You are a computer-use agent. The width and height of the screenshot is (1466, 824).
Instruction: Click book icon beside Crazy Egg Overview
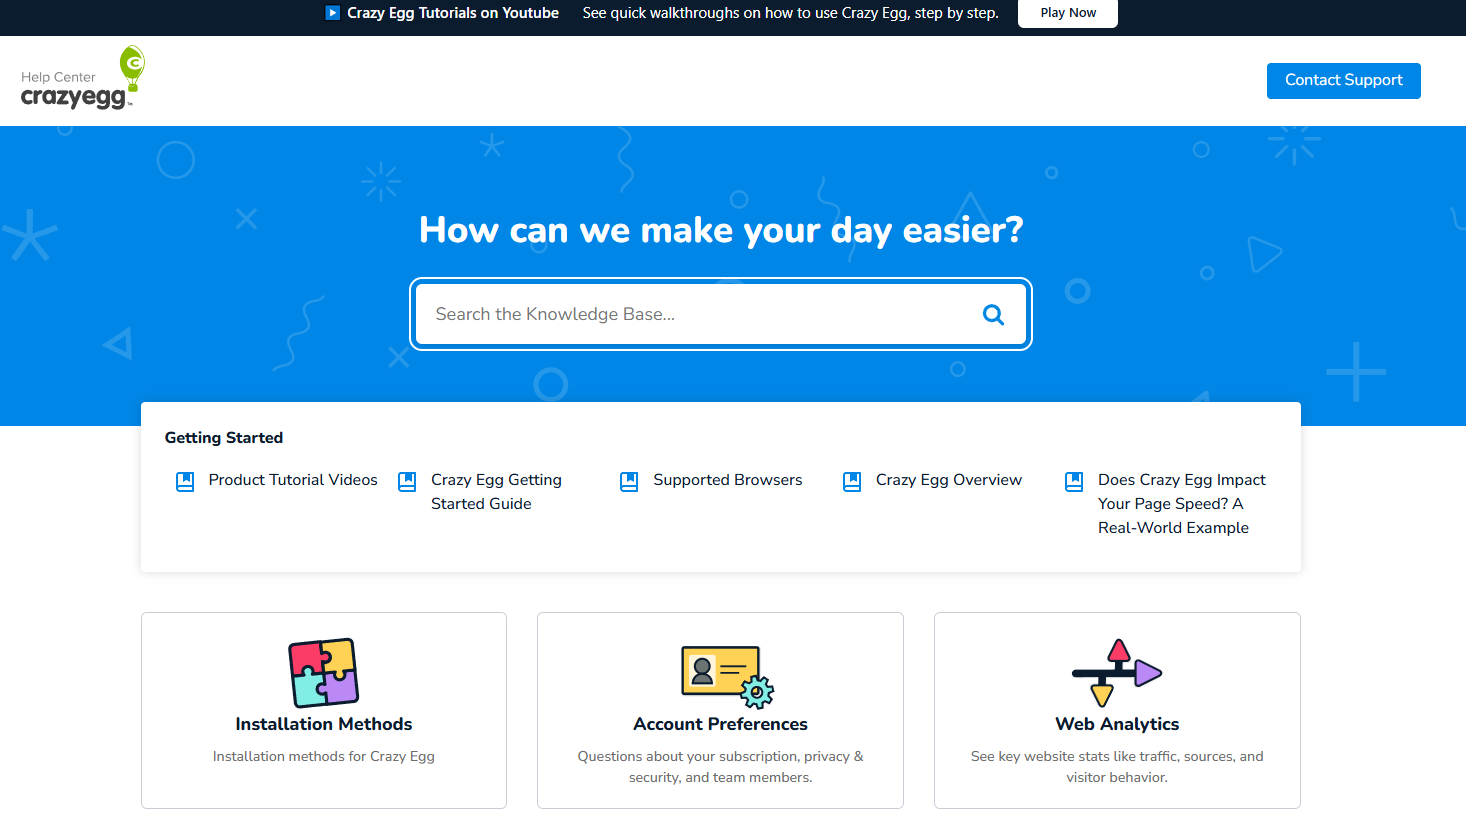click(x=852, y=481)
